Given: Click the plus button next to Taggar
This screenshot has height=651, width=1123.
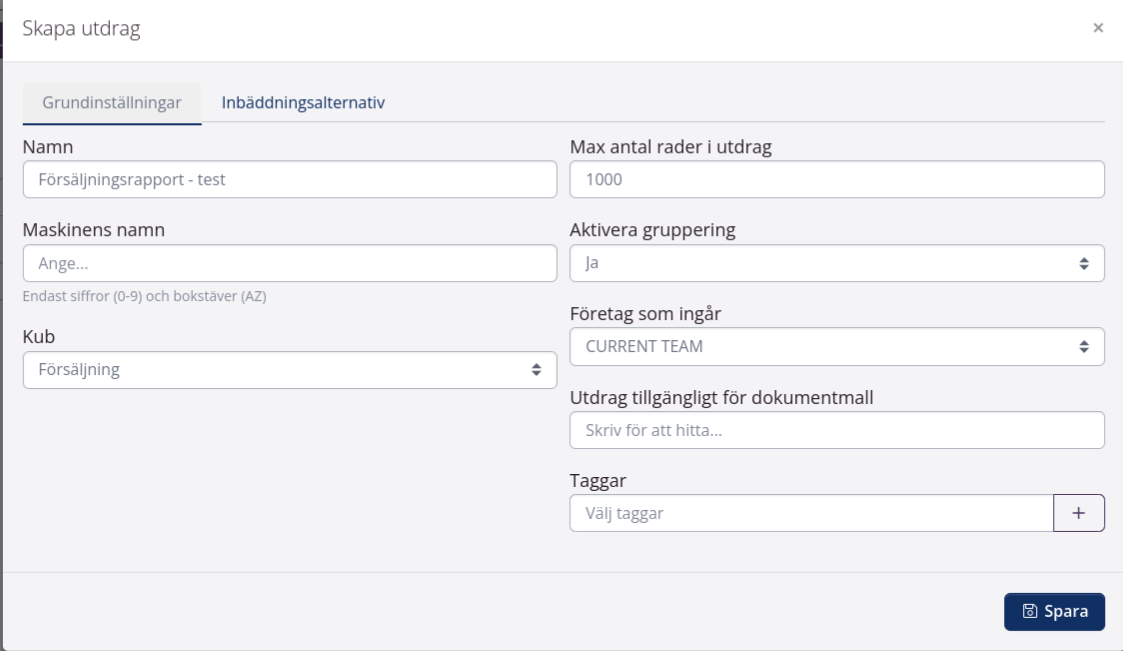Looking at the screenshot, I should (1078, 513).
